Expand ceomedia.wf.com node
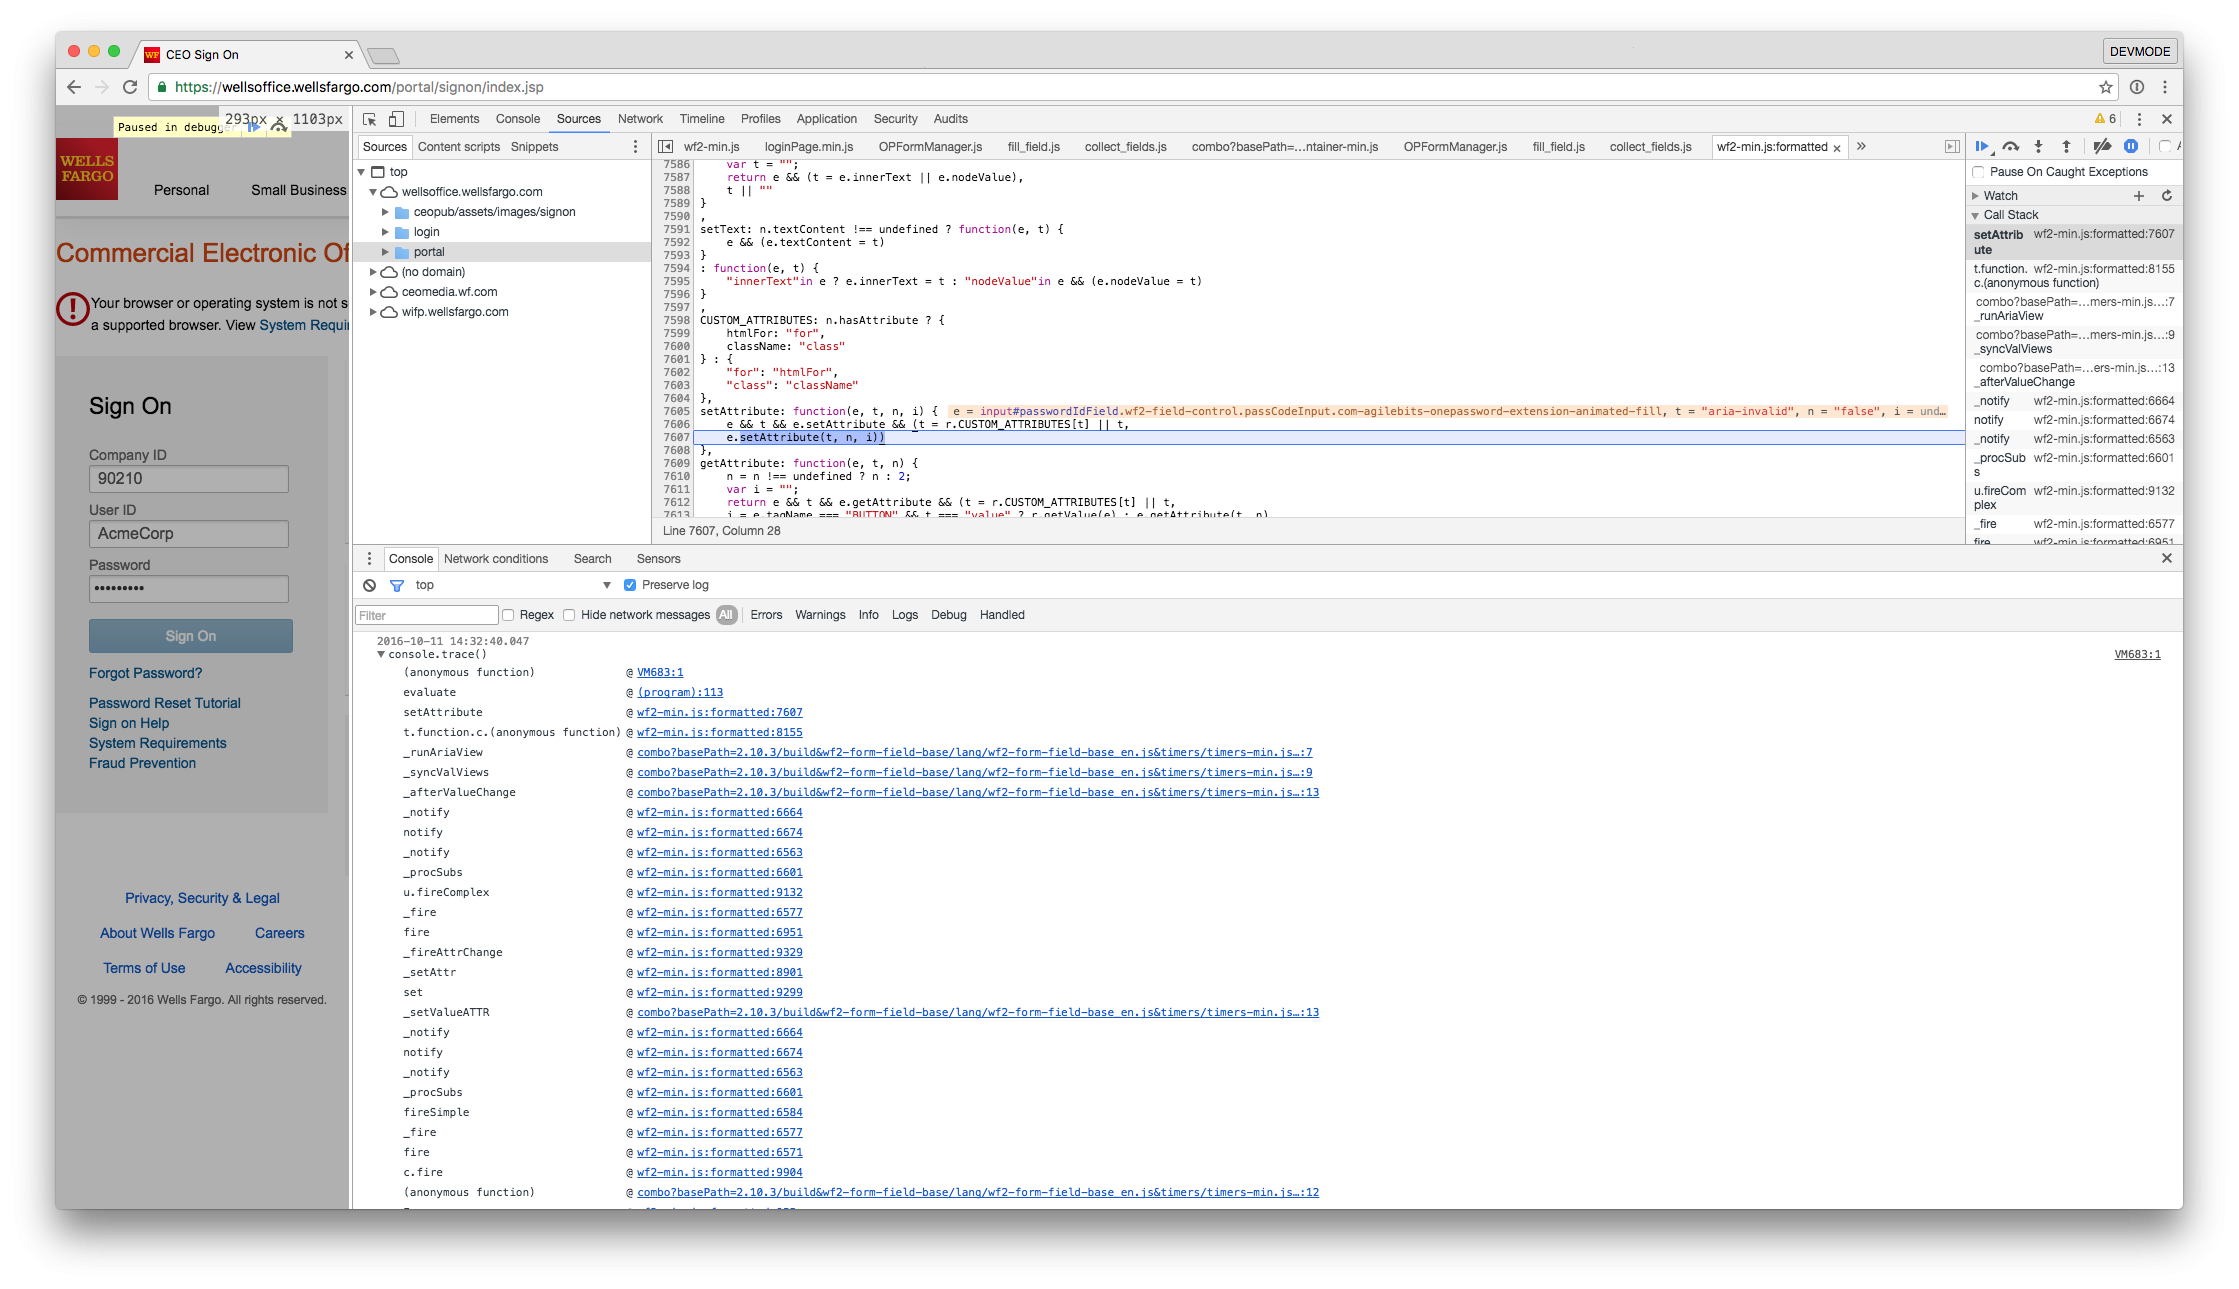 (x=373, y=292)
